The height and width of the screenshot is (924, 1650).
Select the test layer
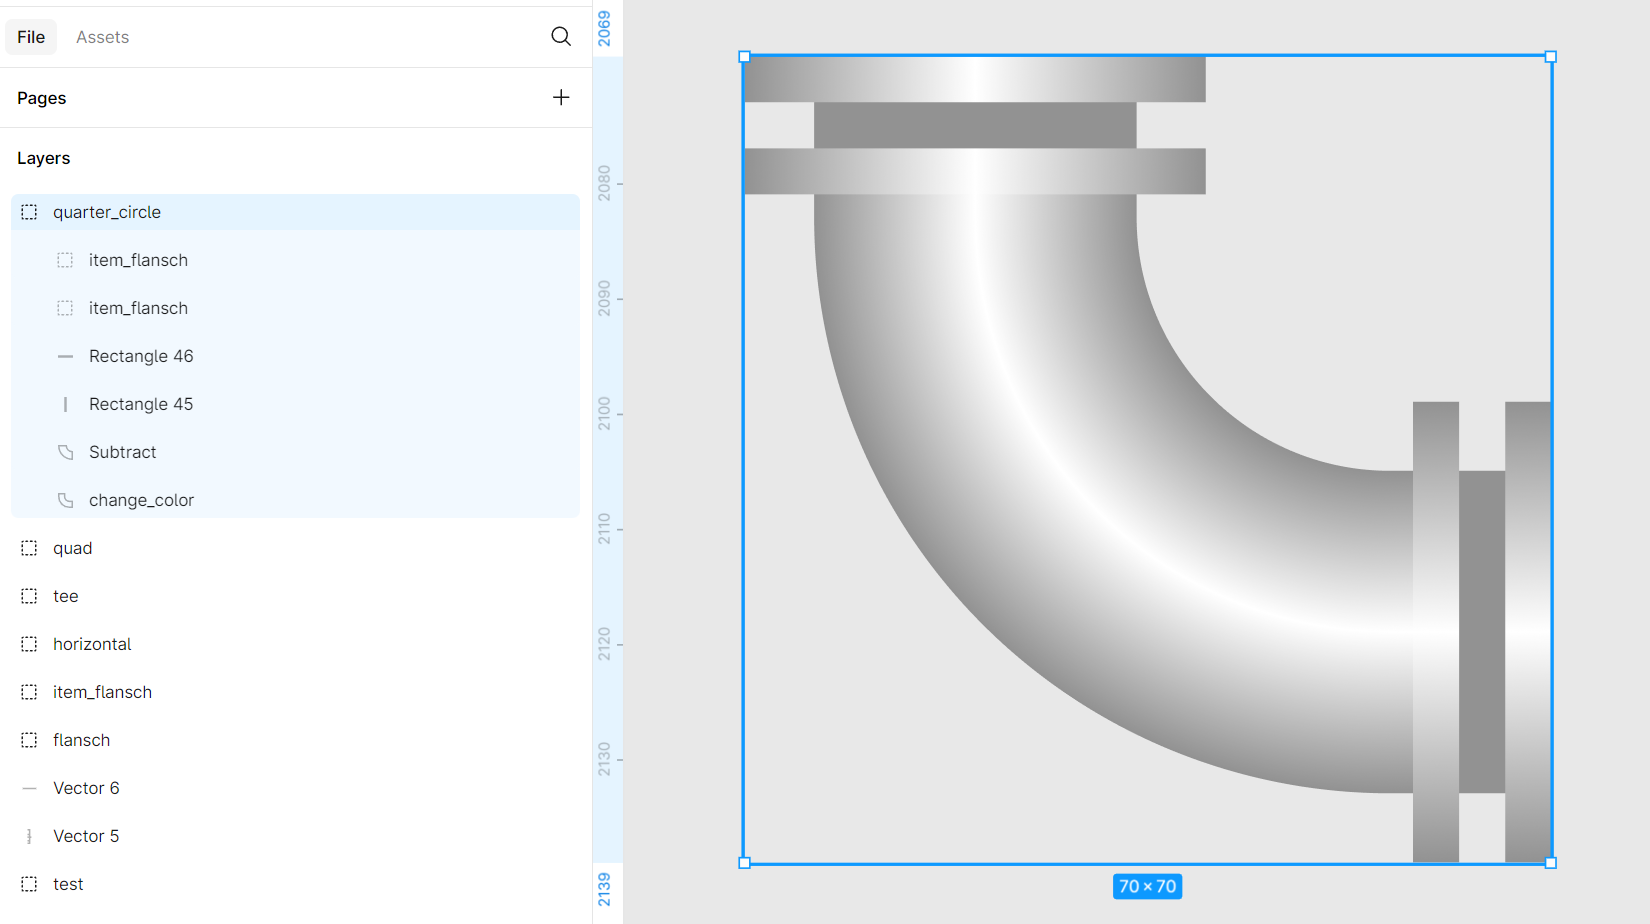coord(68,884)
